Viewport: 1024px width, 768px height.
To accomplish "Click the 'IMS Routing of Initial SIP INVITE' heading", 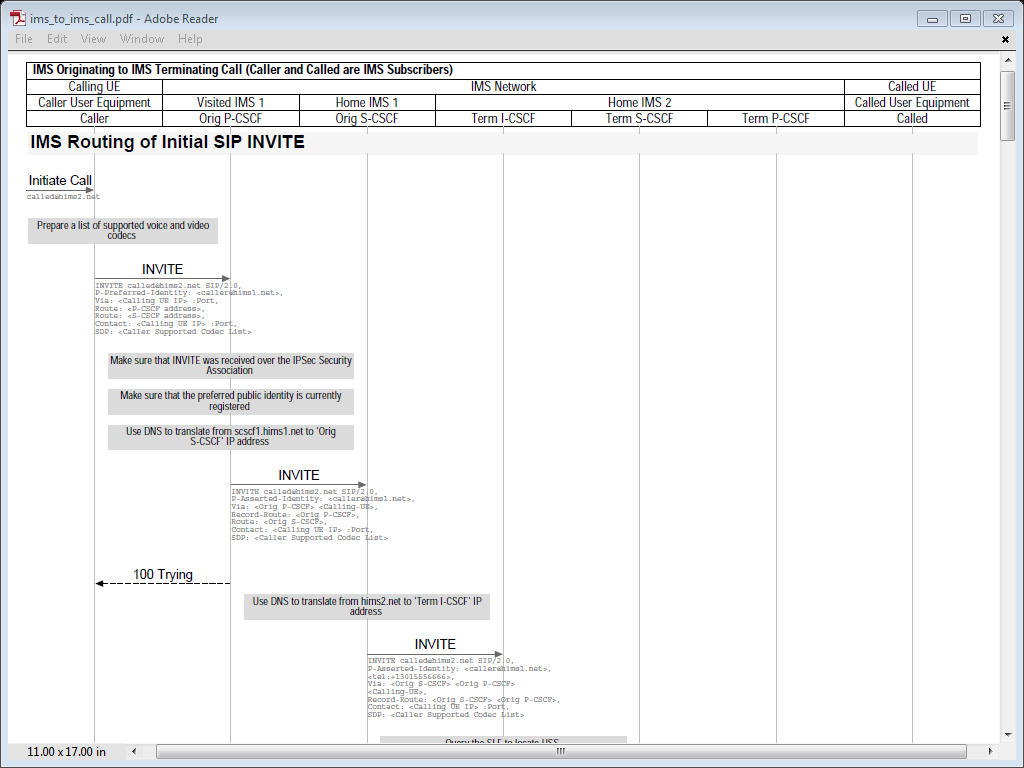I will (167, 142).
